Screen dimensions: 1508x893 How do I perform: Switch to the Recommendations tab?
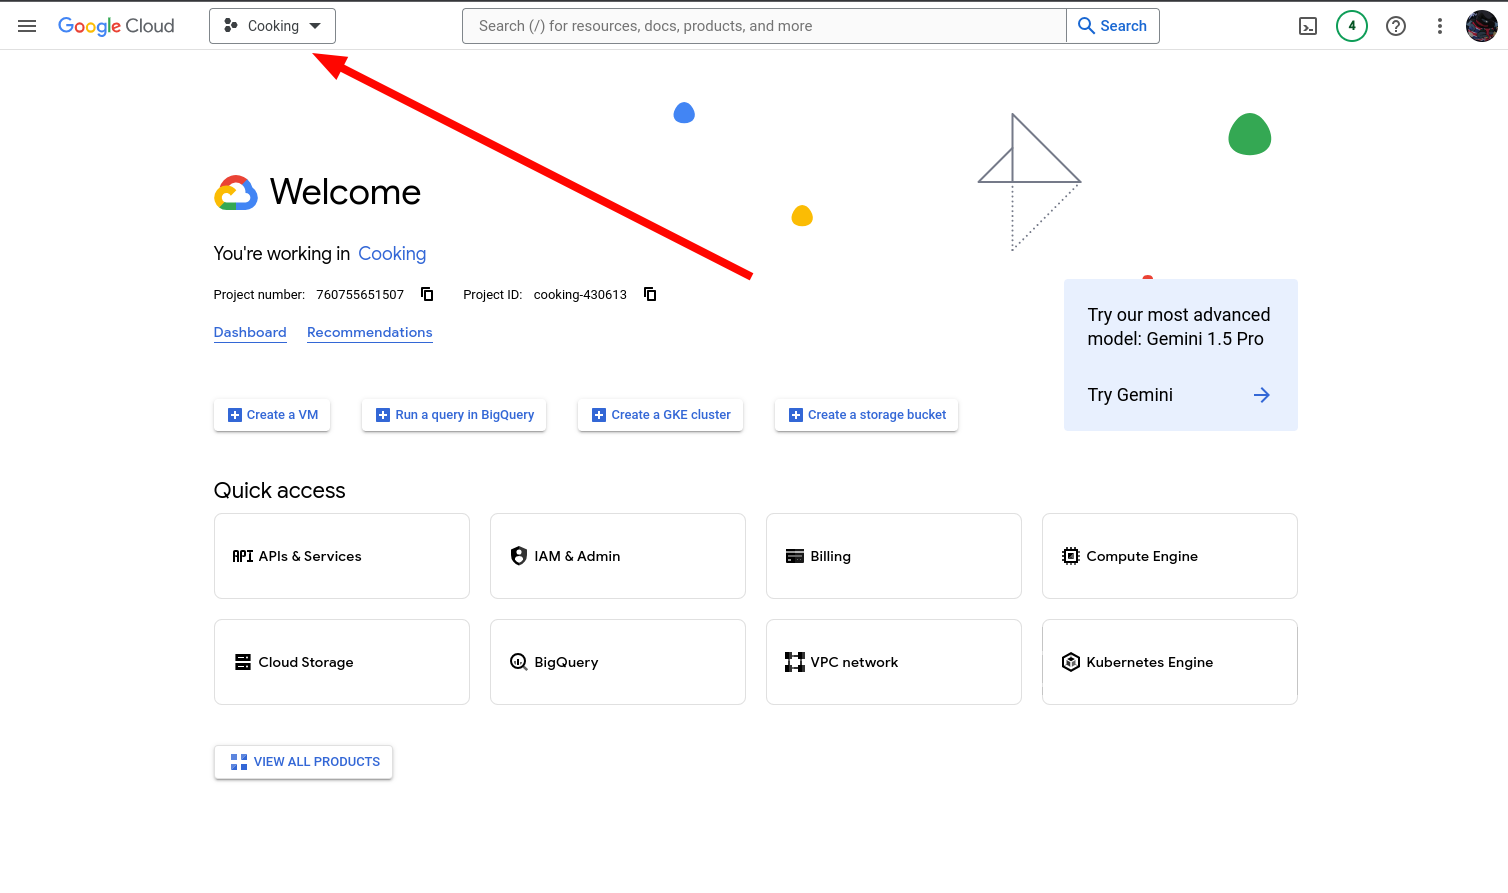(370, 332)
